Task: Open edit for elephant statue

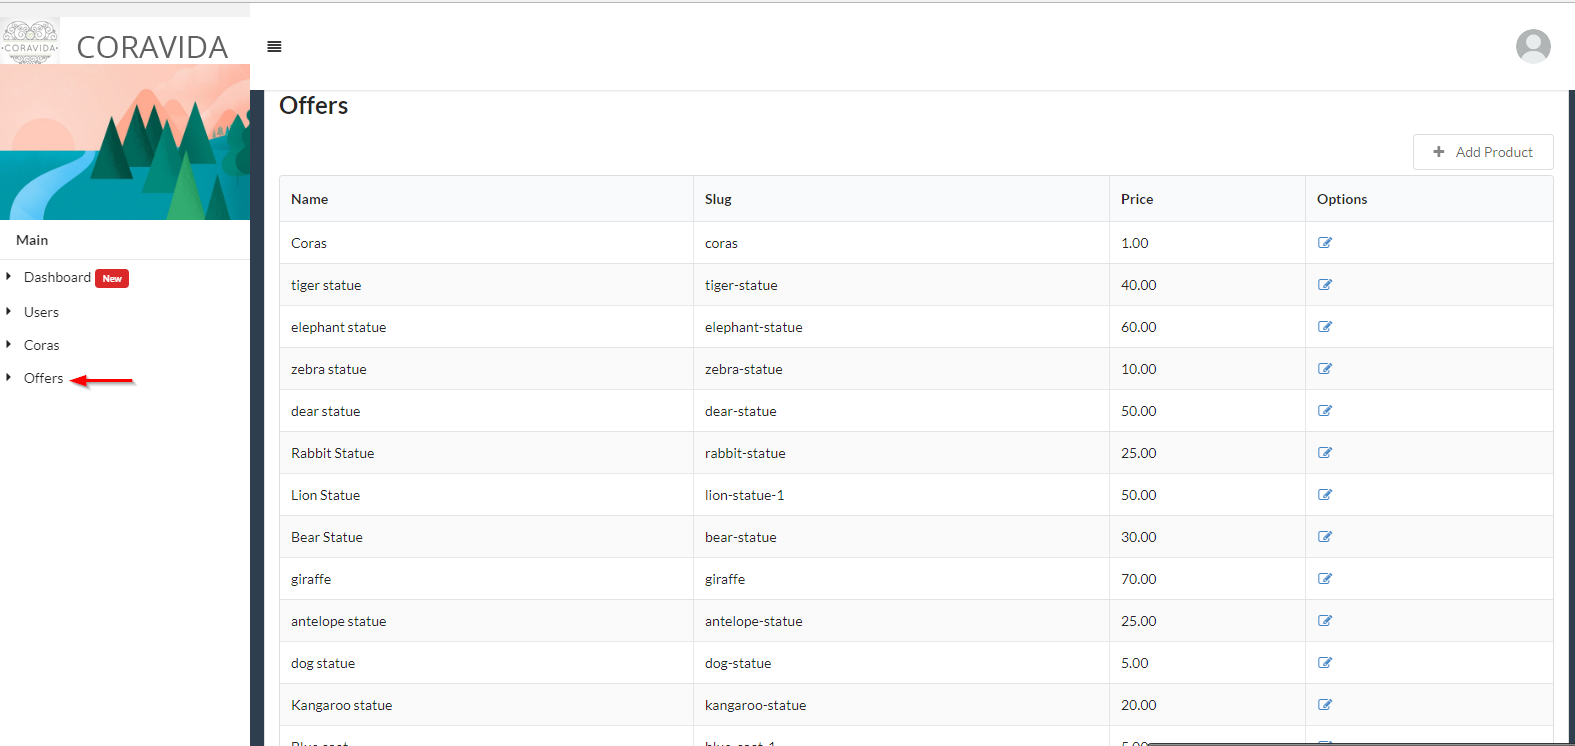Action: tap(1325, 327)
